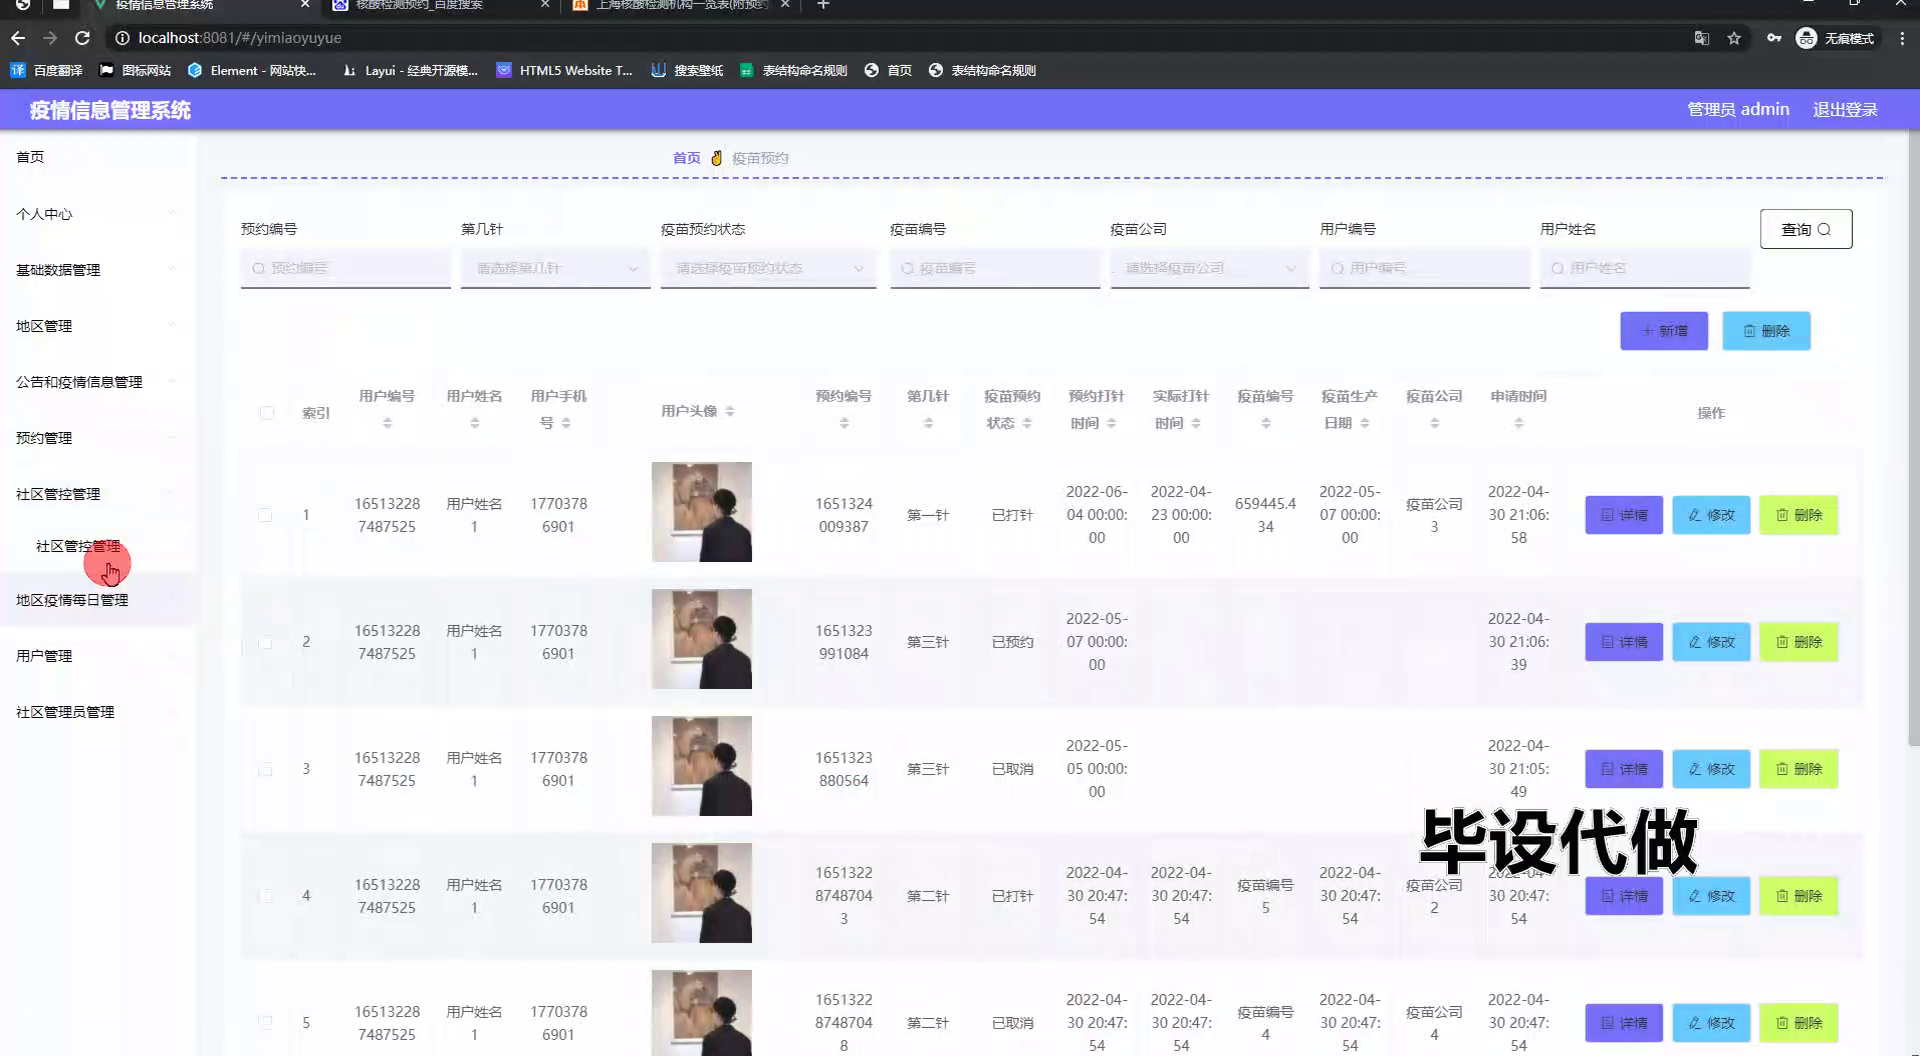Viewport: 1920px width, 1056px height.
Task: Focus the 用户姓名 search input
Action: point(1644,268)
